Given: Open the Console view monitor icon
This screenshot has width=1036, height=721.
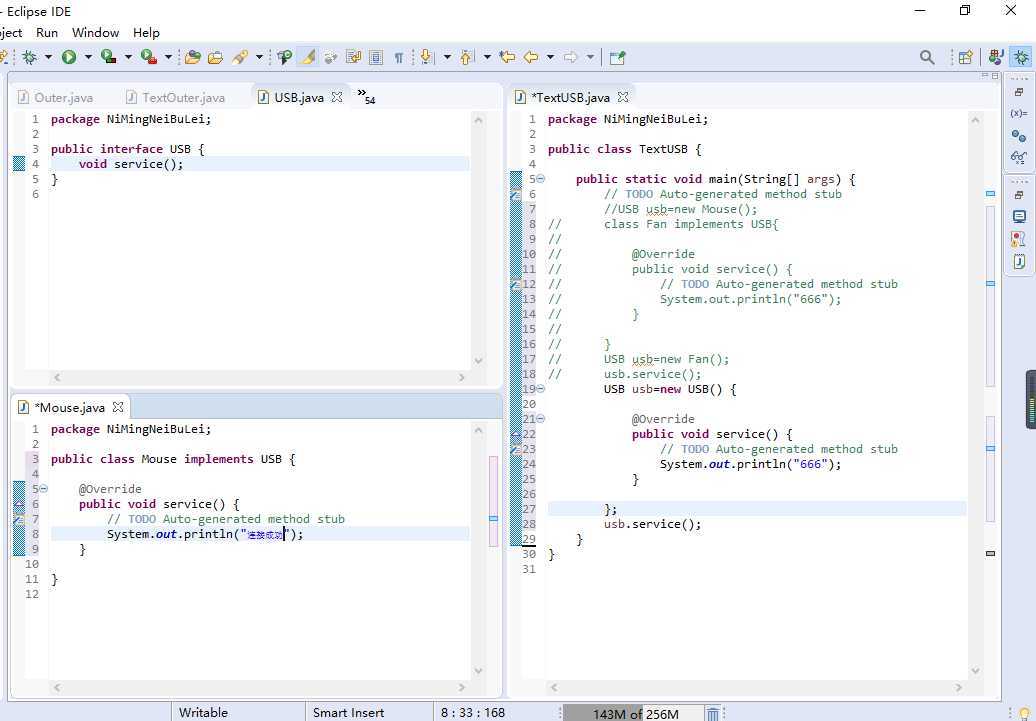Looking at the screenshot, I should click(1019, 217).
